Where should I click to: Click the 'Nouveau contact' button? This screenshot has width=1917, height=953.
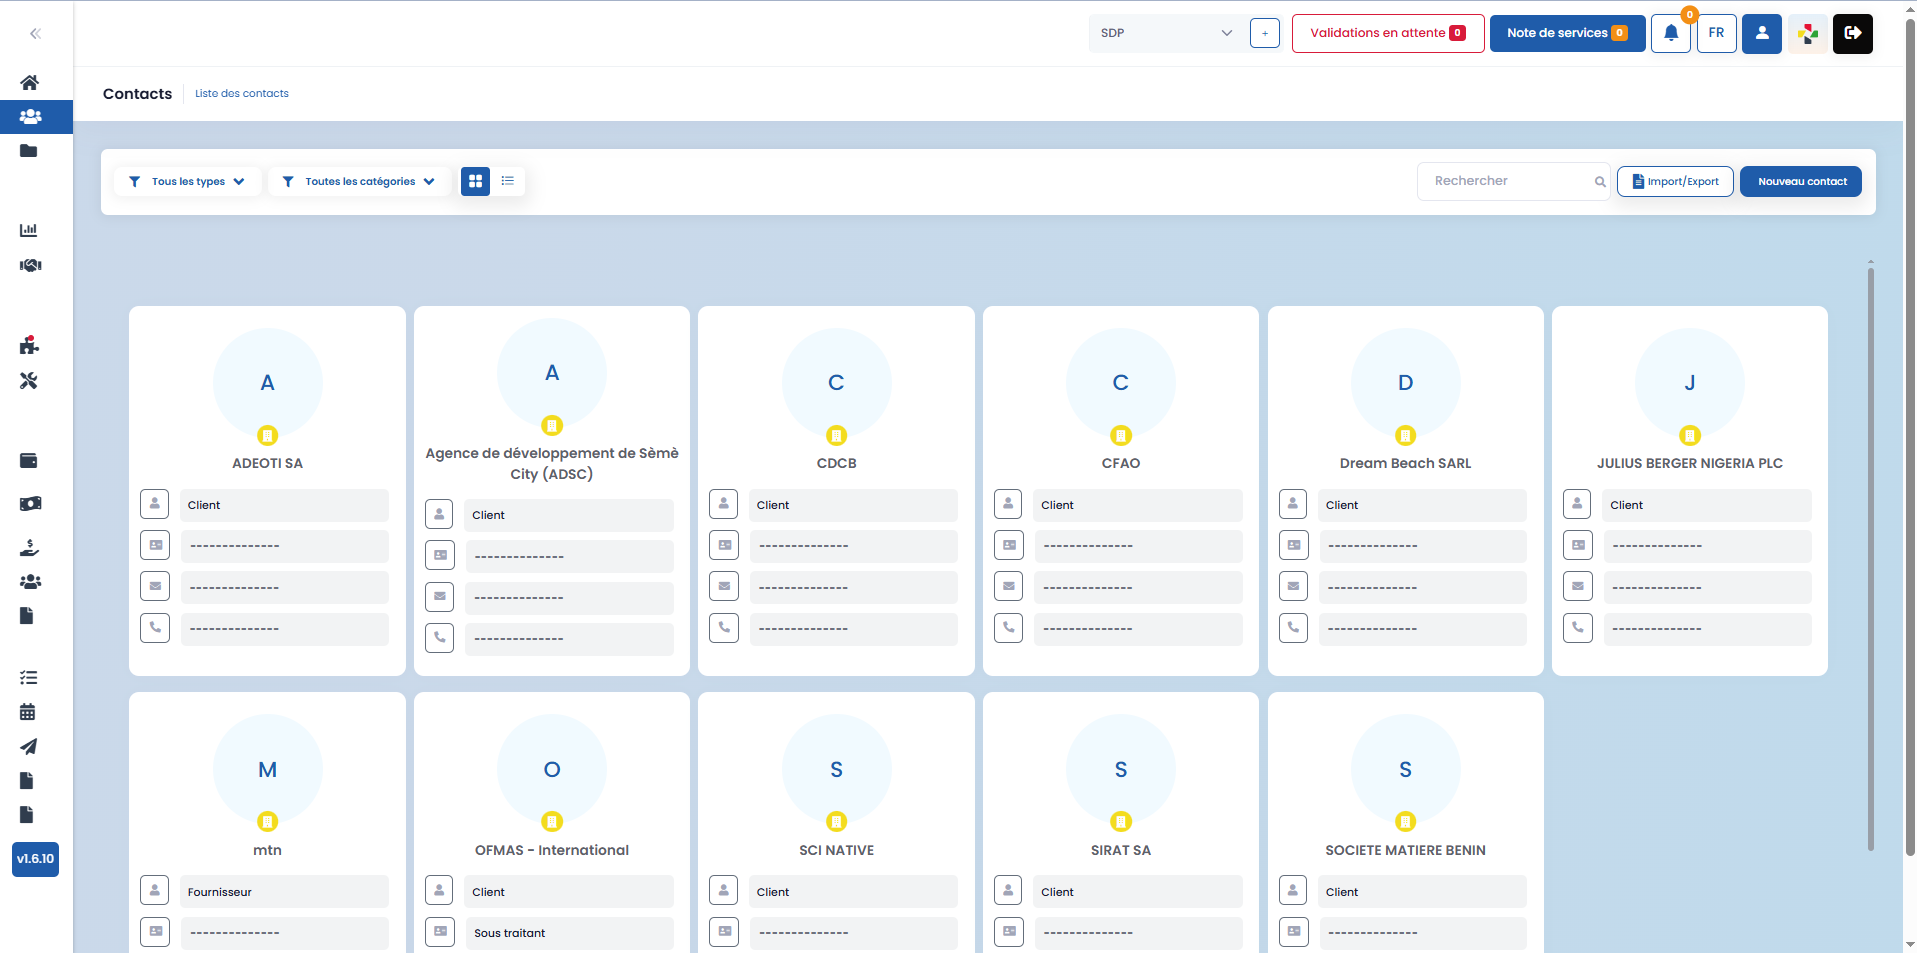pos(1801,182)
